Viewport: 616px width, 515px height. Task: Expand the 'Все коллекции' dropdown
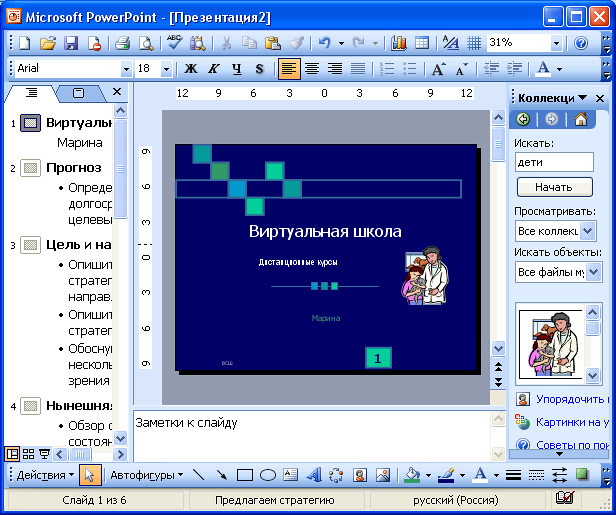[x=588, y=231]
